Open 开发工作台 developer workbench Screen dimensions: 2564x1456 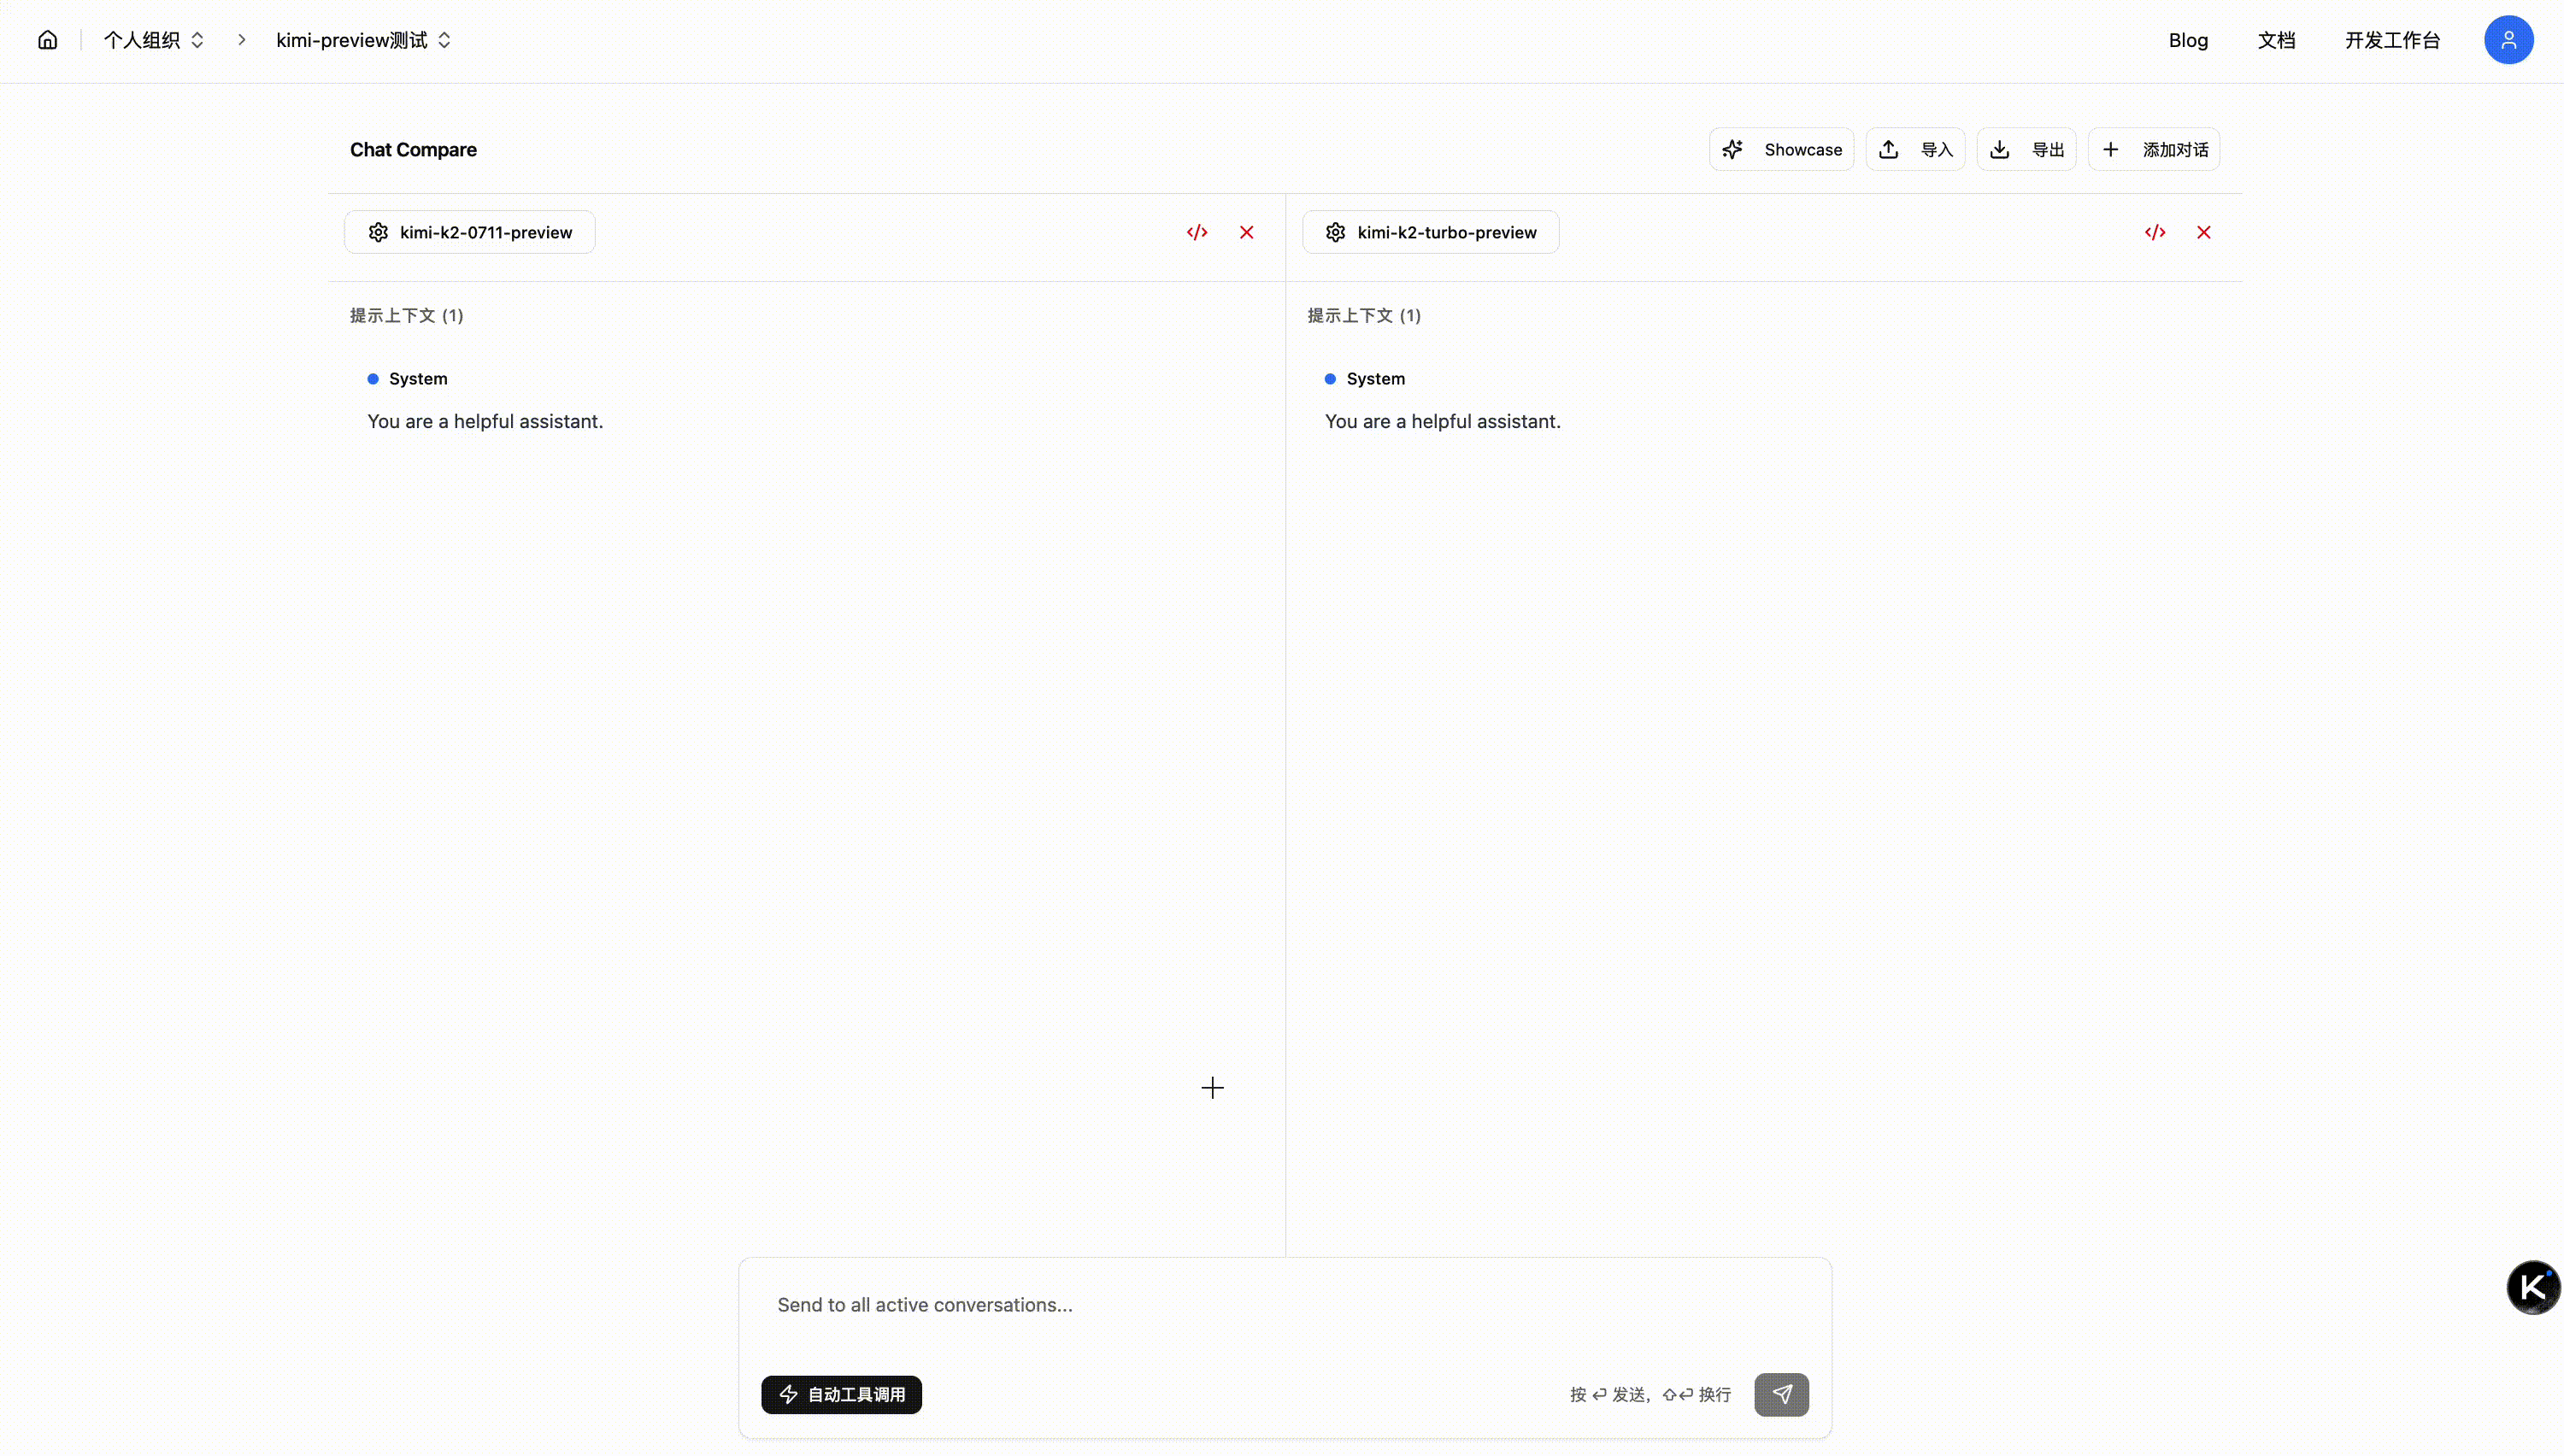click(x=2392, y=40)
